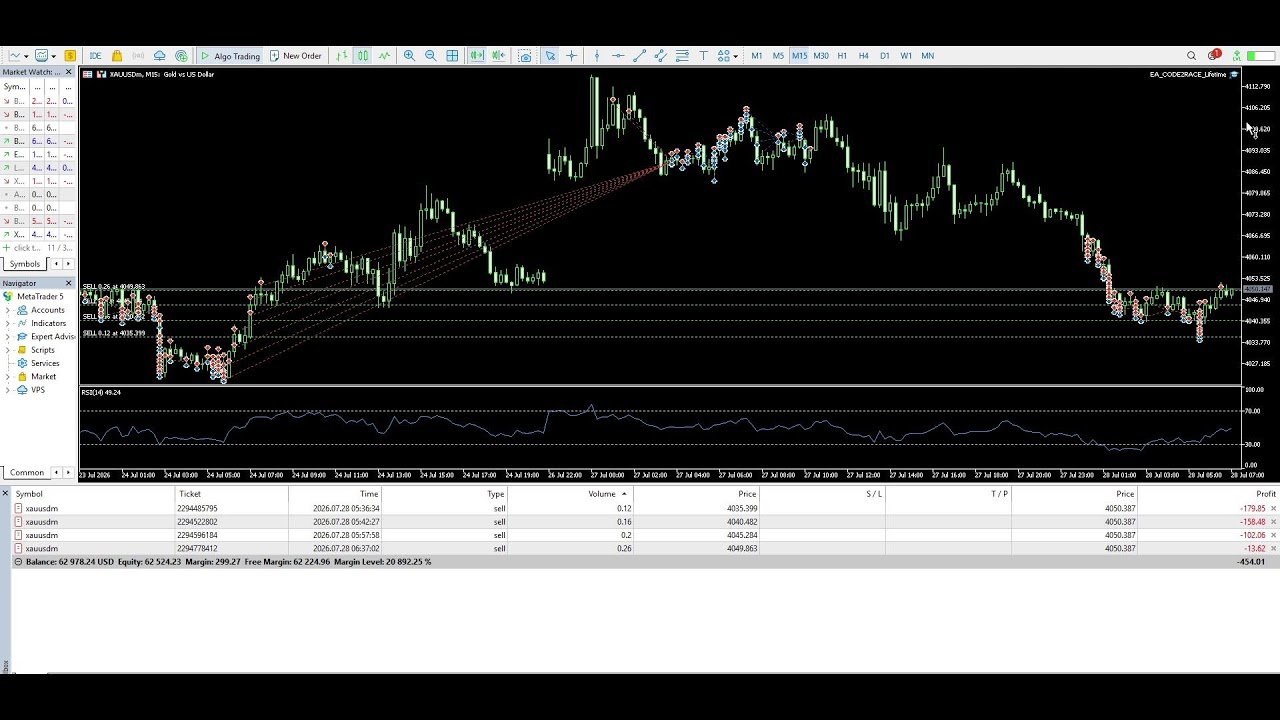Select the text label T tool
The height and width of the screenshot is (720, 1280).
coord(703,56)
